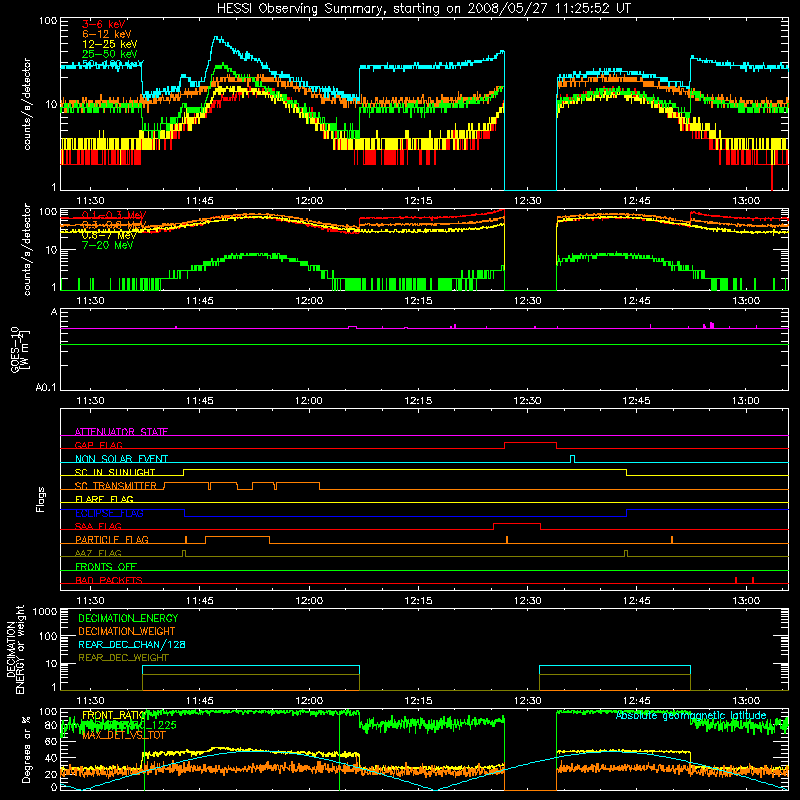
Task: Select the ATTENUATOR_STATE flag label
Action: [121, 432]
